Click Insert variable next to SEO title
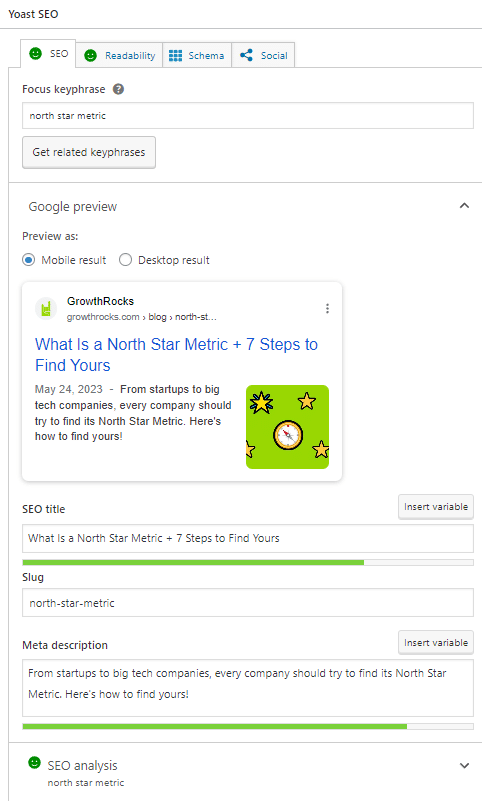The image size is (482, 801). click(x=436, y=507)
